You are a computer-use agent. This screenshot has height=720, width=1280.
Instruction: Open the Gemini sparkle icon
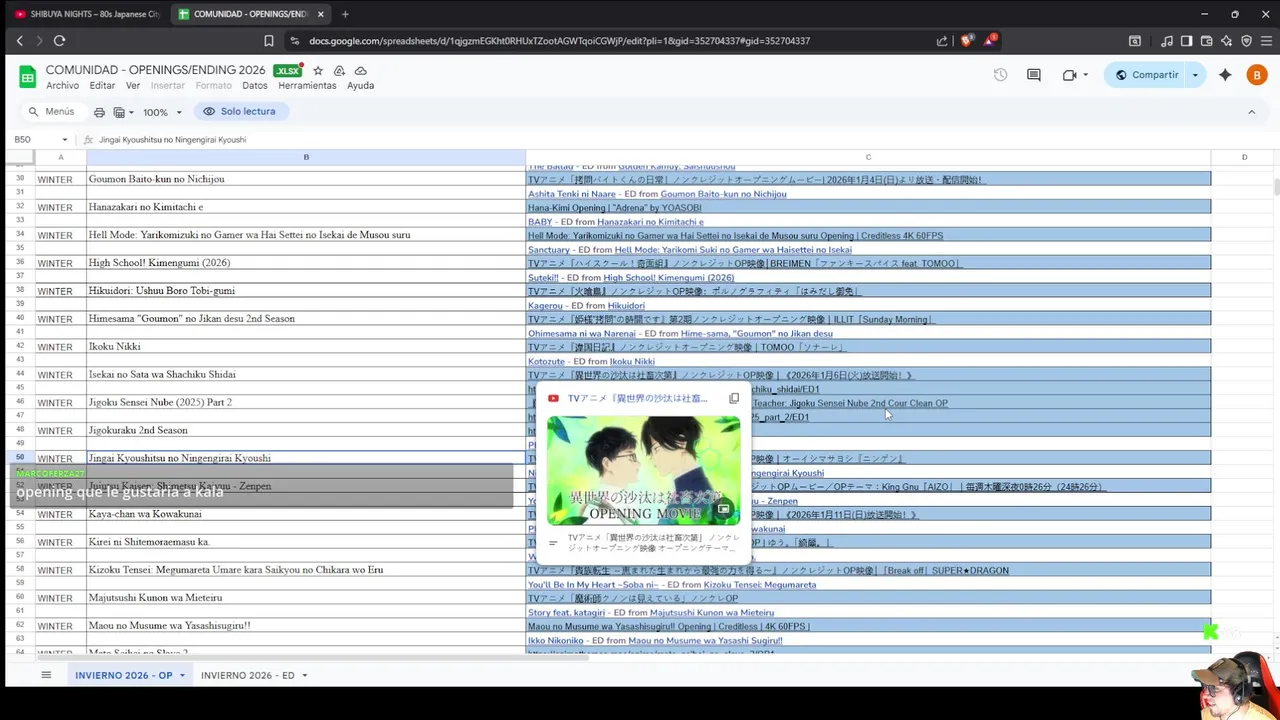(1225, 75)
